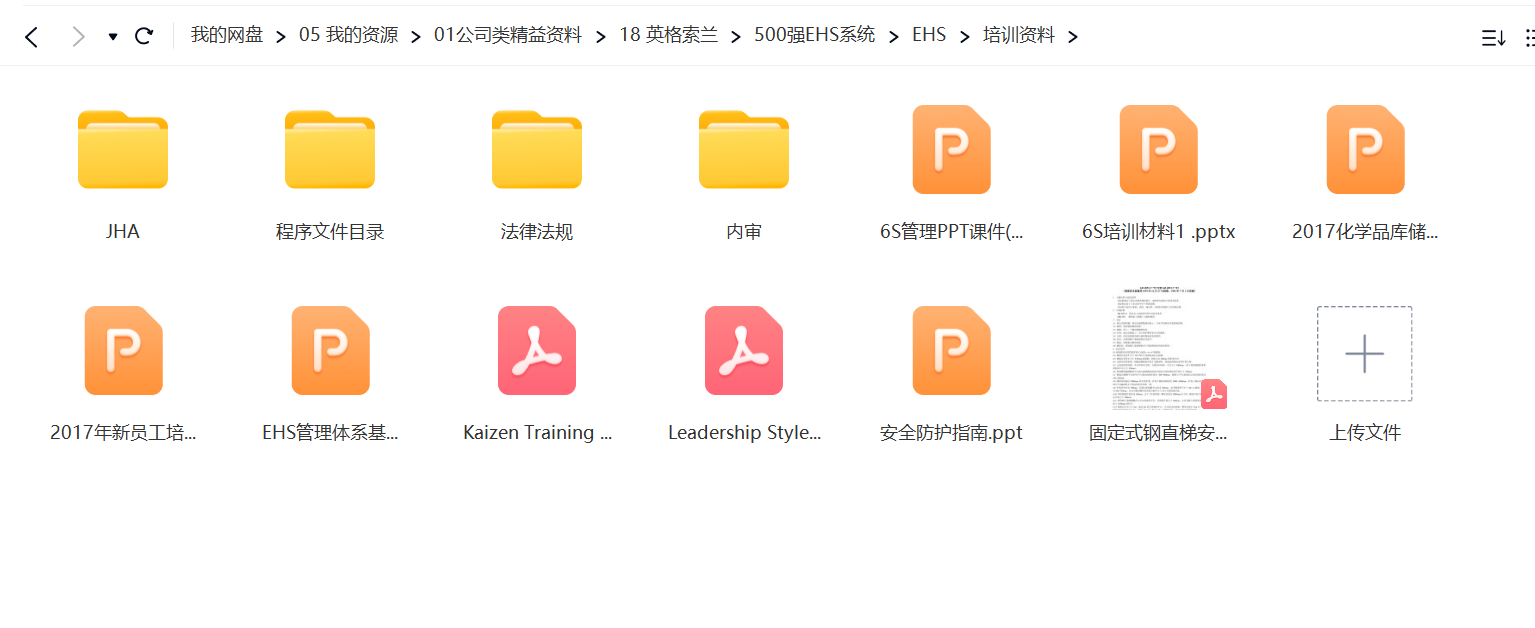Select the EHS breadcrumb item
The height and width of the screenshot is (628, 1535).
[x=929, y=36]
